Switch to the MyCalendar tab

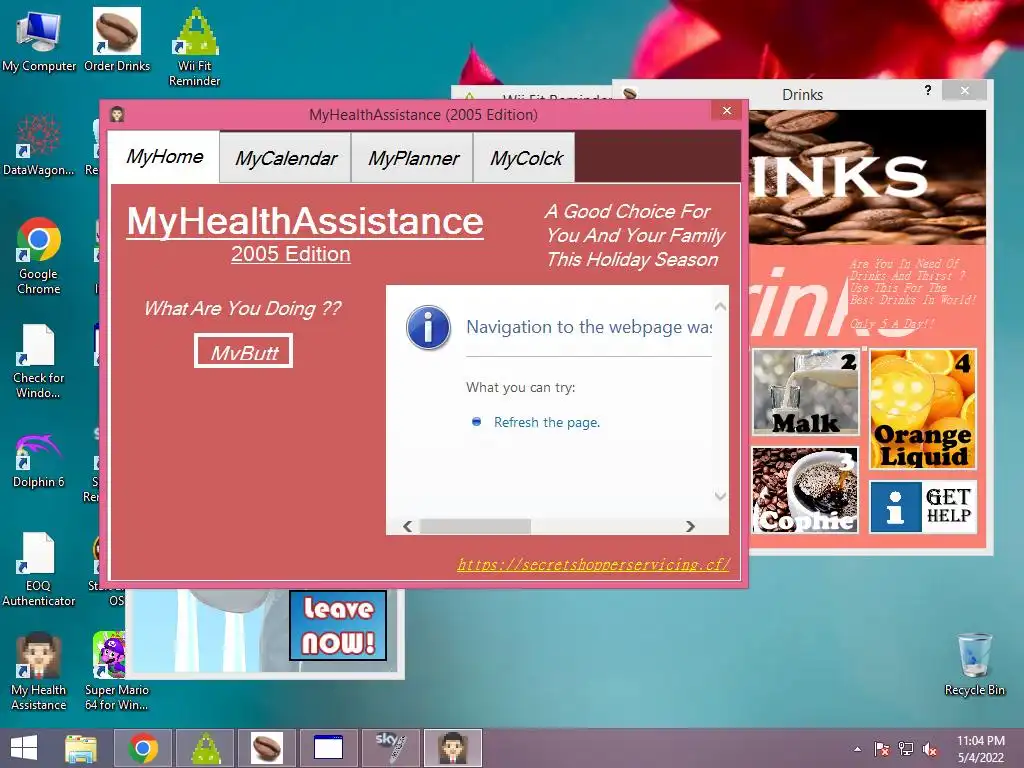click(x=285, y=158)
